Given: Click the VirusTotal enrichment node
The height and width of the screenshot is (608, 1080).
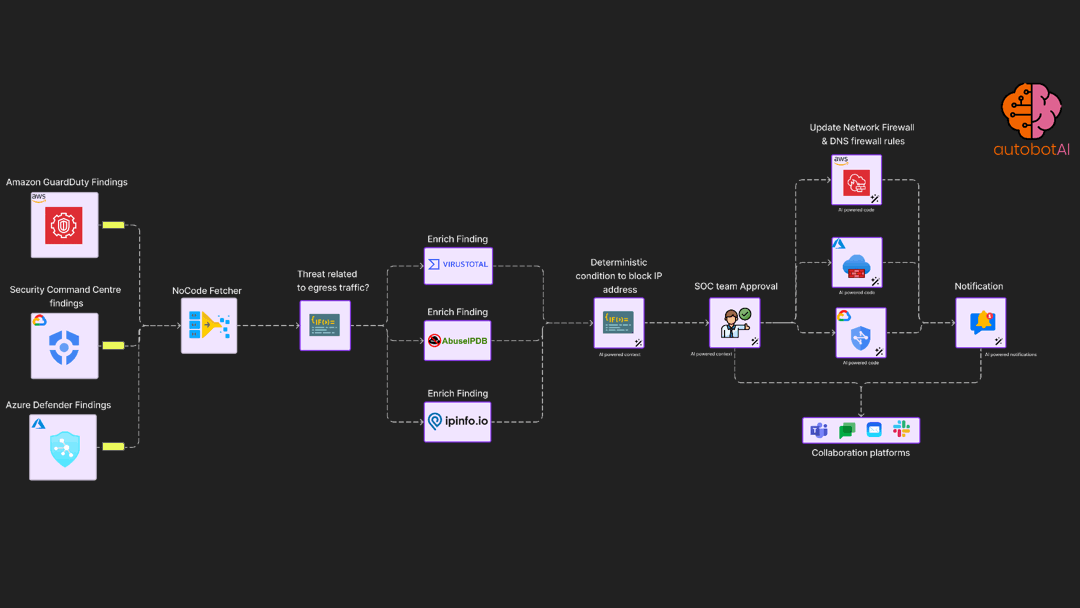Looking at the screenshot, I should click(457, 265).
